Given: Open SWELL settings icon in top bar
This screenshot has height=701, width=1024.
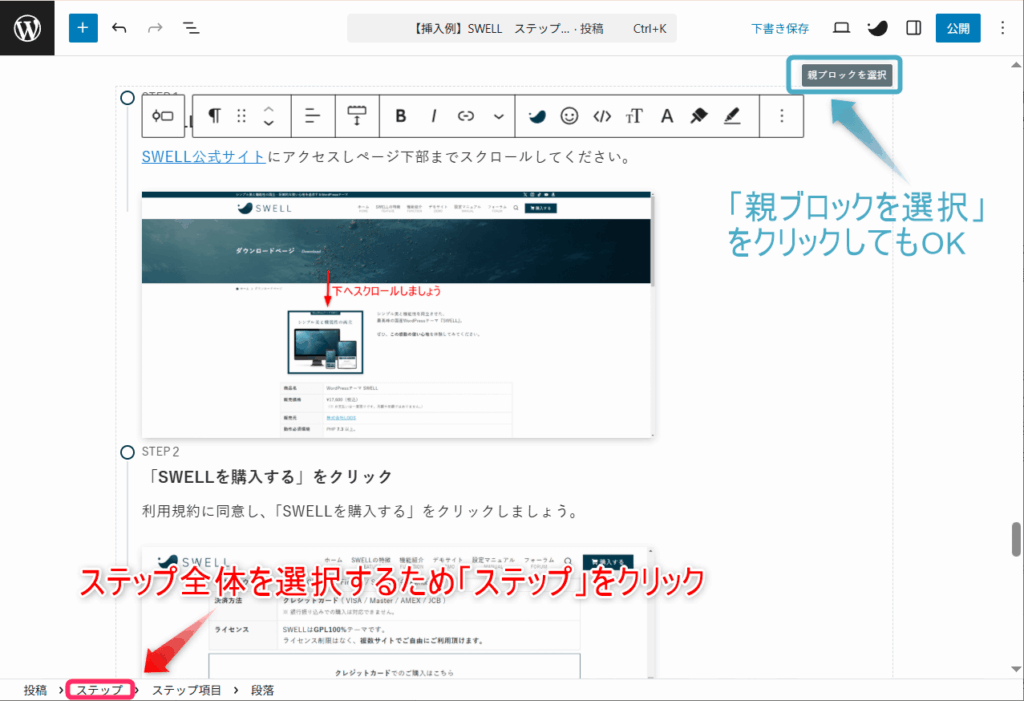Looking at the screenshot, I should coord(877,28).
